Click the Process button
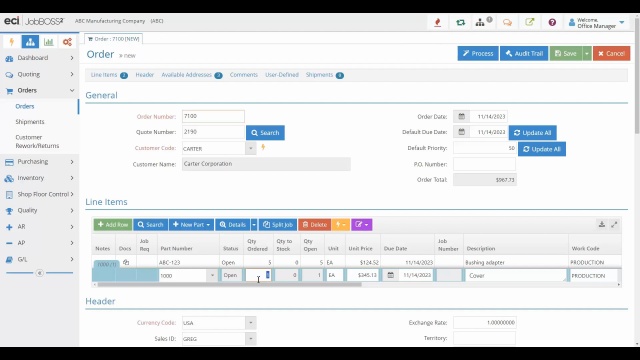Viewport: 640px width, 360px height. (x=478, y=53)
